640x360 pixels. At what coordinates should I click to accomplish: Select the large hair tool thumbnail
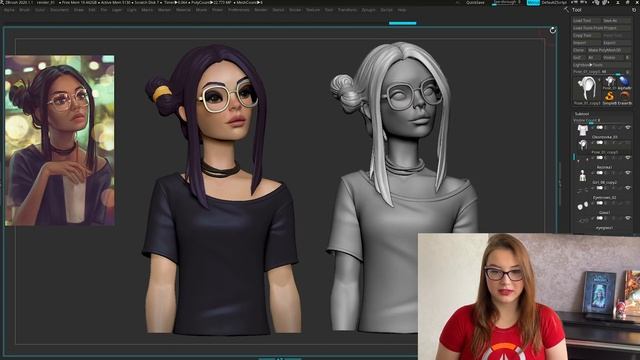tap(587, 89)
